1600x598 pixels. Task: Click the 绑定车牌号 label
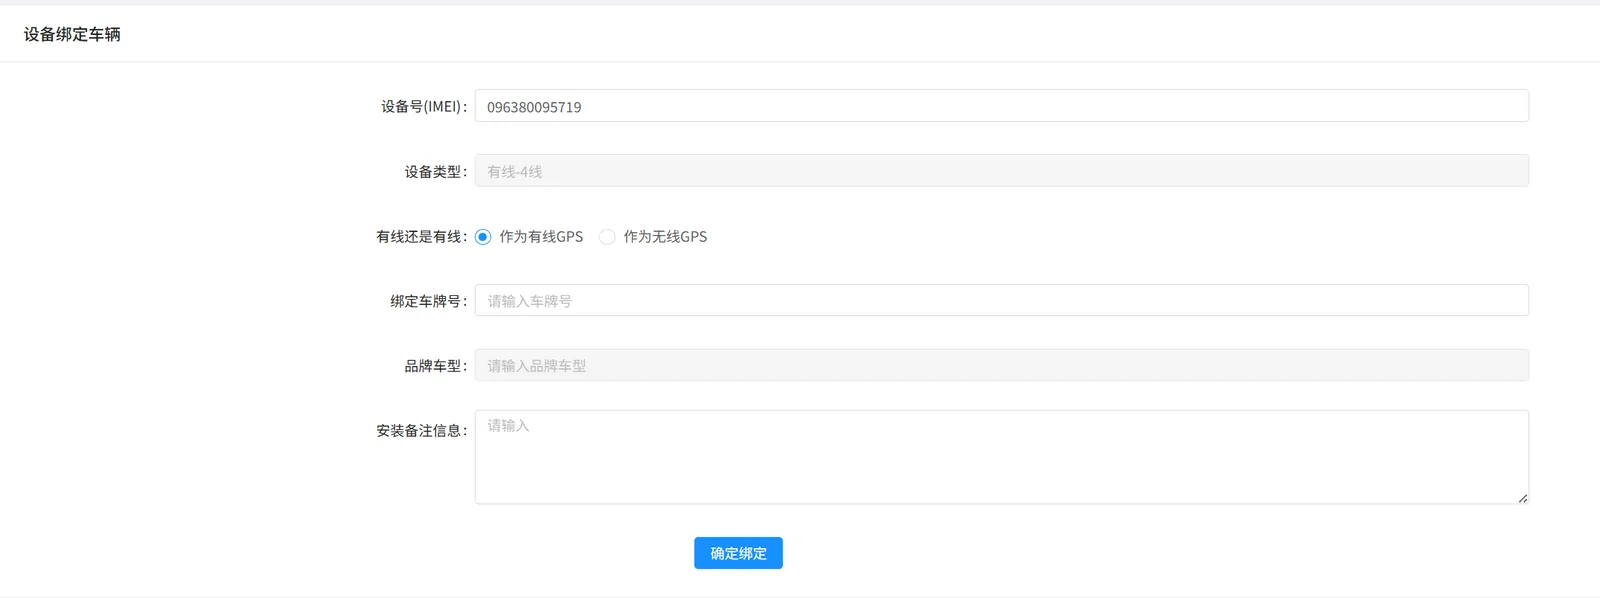click(x=429, y=301)
